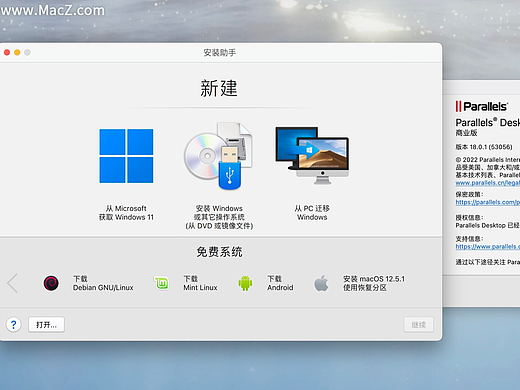Choose 下载 Debian GNU/Linux text
This screenshot has height=390, width=520.
[x=103, y=283]
